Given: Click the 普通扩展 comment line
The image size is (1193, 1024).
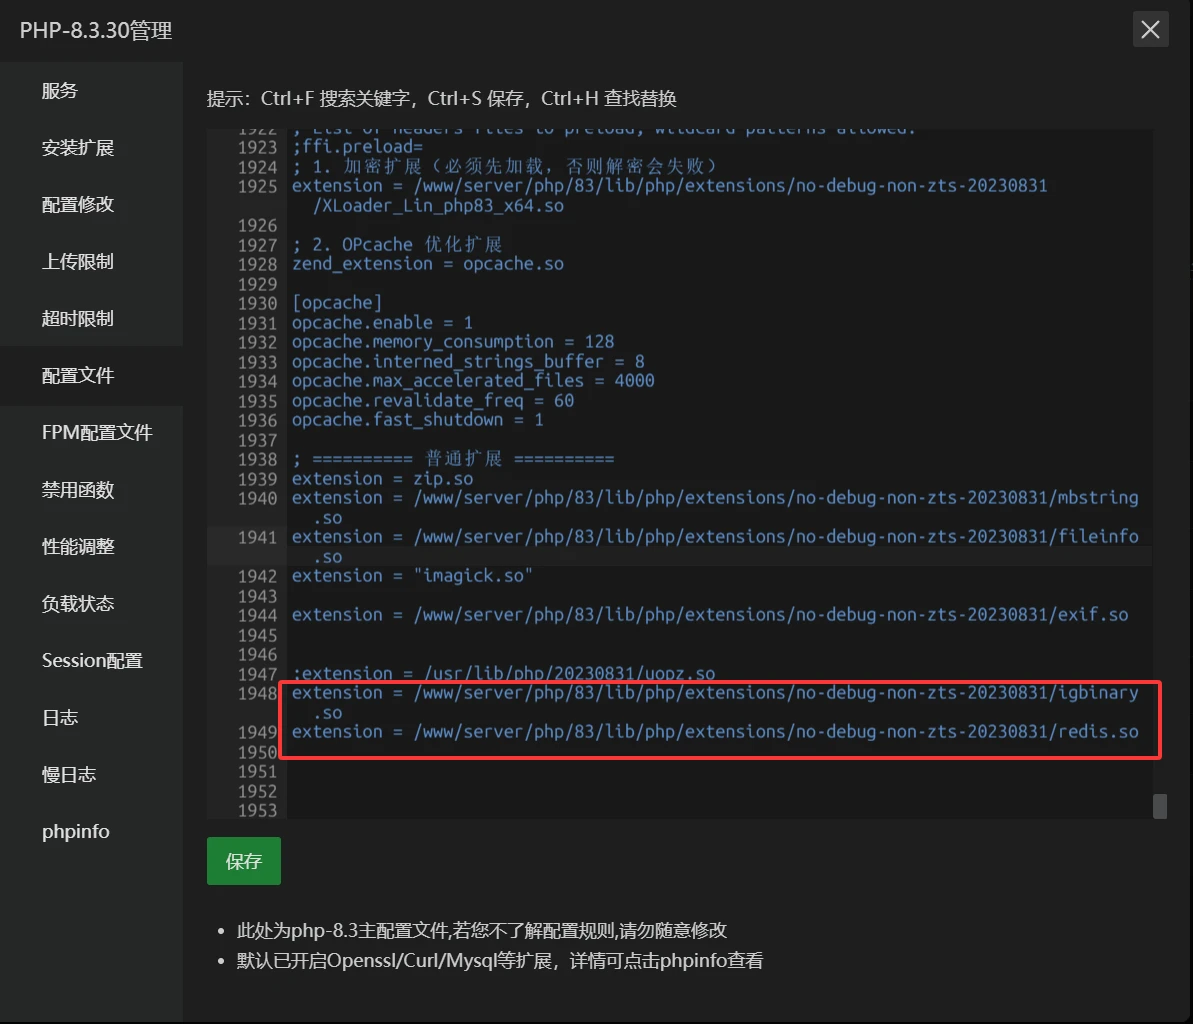Looking at the screenshot, I should coord(453,459).
